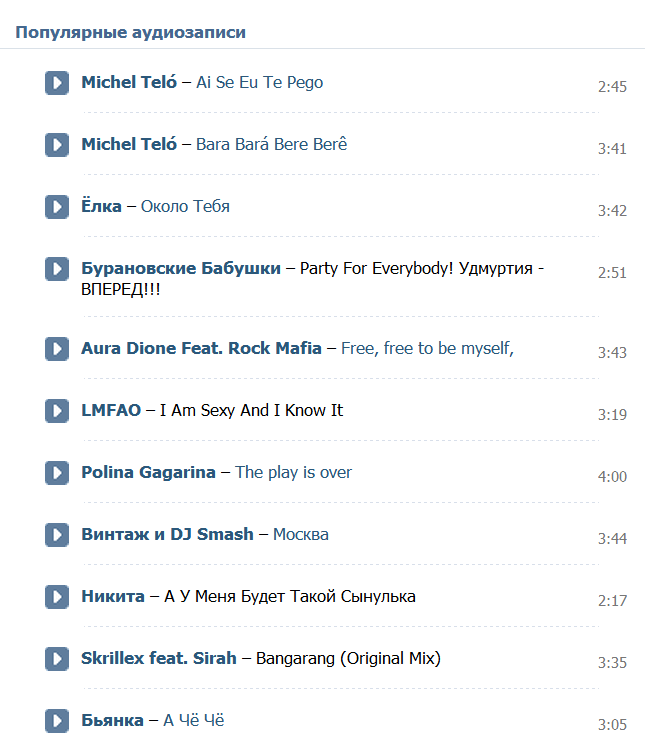645x744 pixels.
Task: Play Бьянка – А Чё Чё
Action: tap(57, 721)
